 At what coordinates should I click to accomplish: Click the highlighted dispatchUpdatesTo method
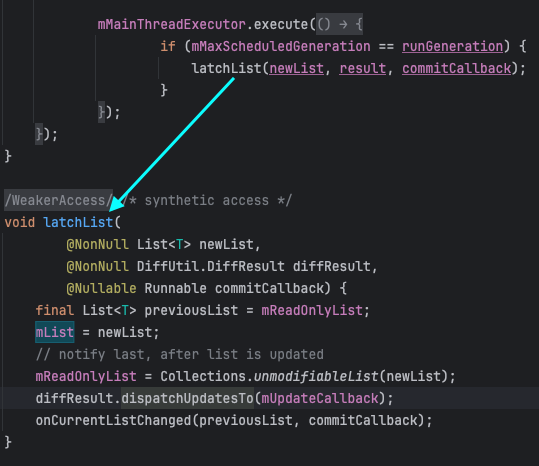click(x=187, y=398)
